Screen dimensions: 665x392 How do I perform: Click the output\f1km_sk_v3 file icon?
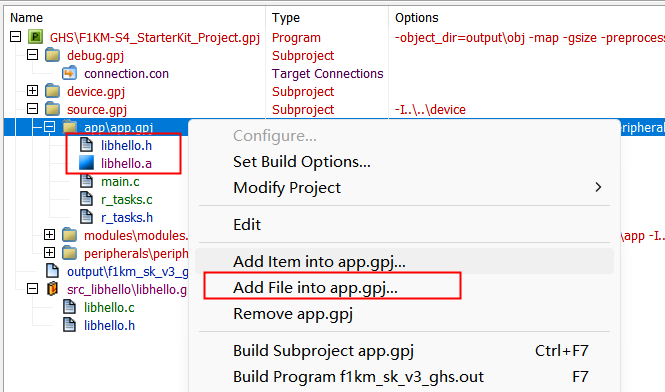coord(53,271)
